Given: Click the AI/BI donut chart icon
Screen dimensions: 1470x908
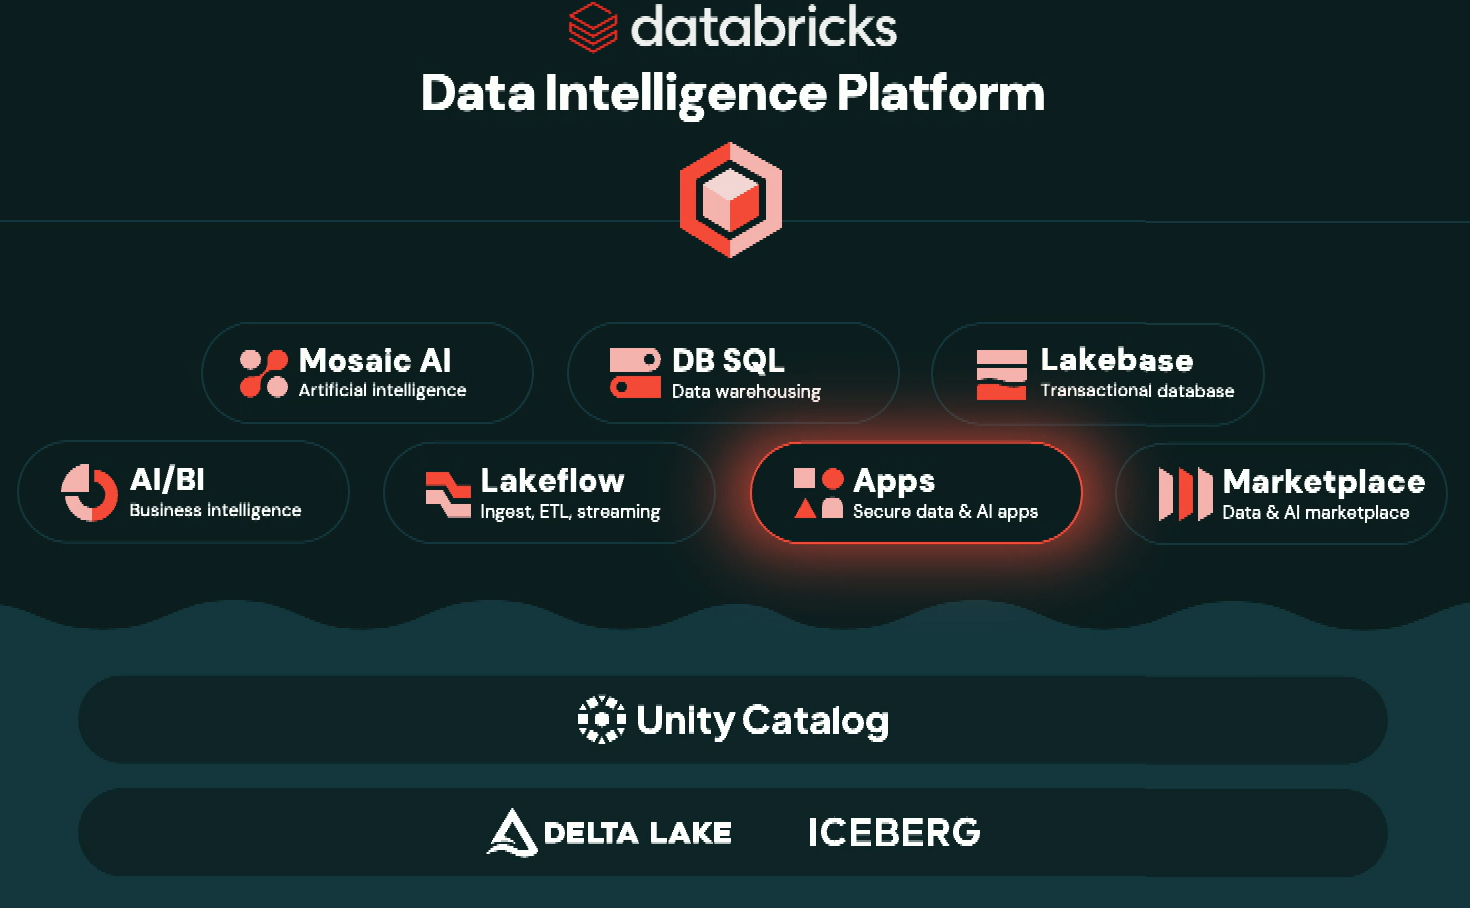Looking at the screenshot, I should [x=90, y=492].
